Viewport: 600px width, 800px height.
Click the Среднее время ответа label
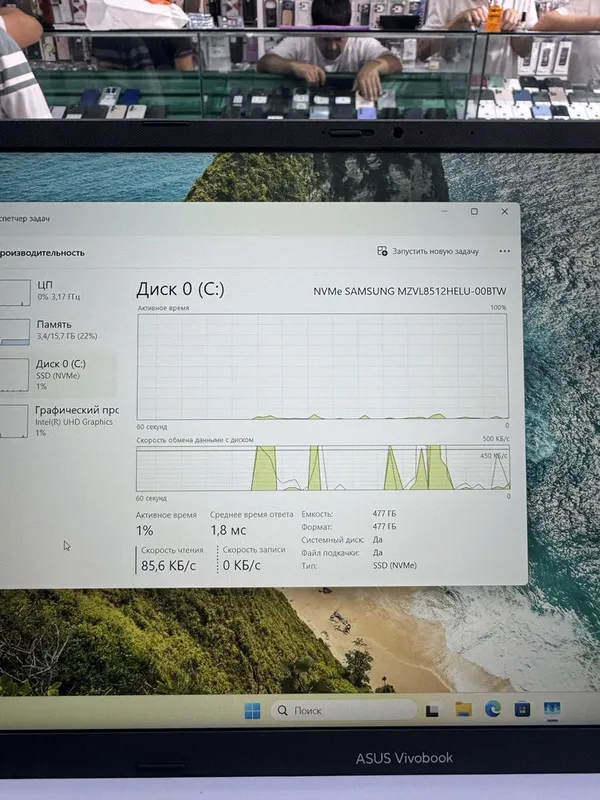(x=252, y=514)
